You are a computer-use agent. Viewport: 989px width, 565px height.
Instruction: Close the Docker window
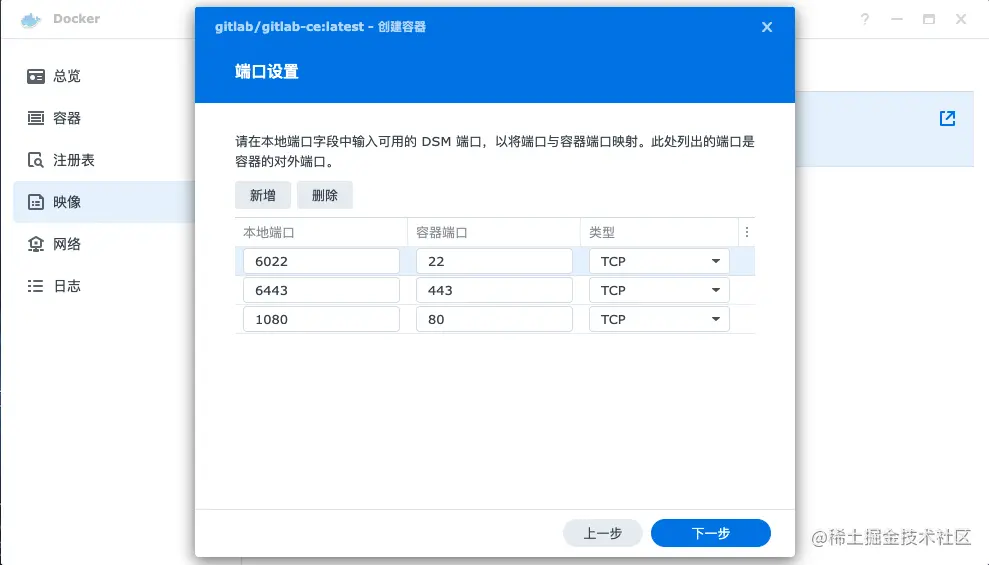[961, 19]
